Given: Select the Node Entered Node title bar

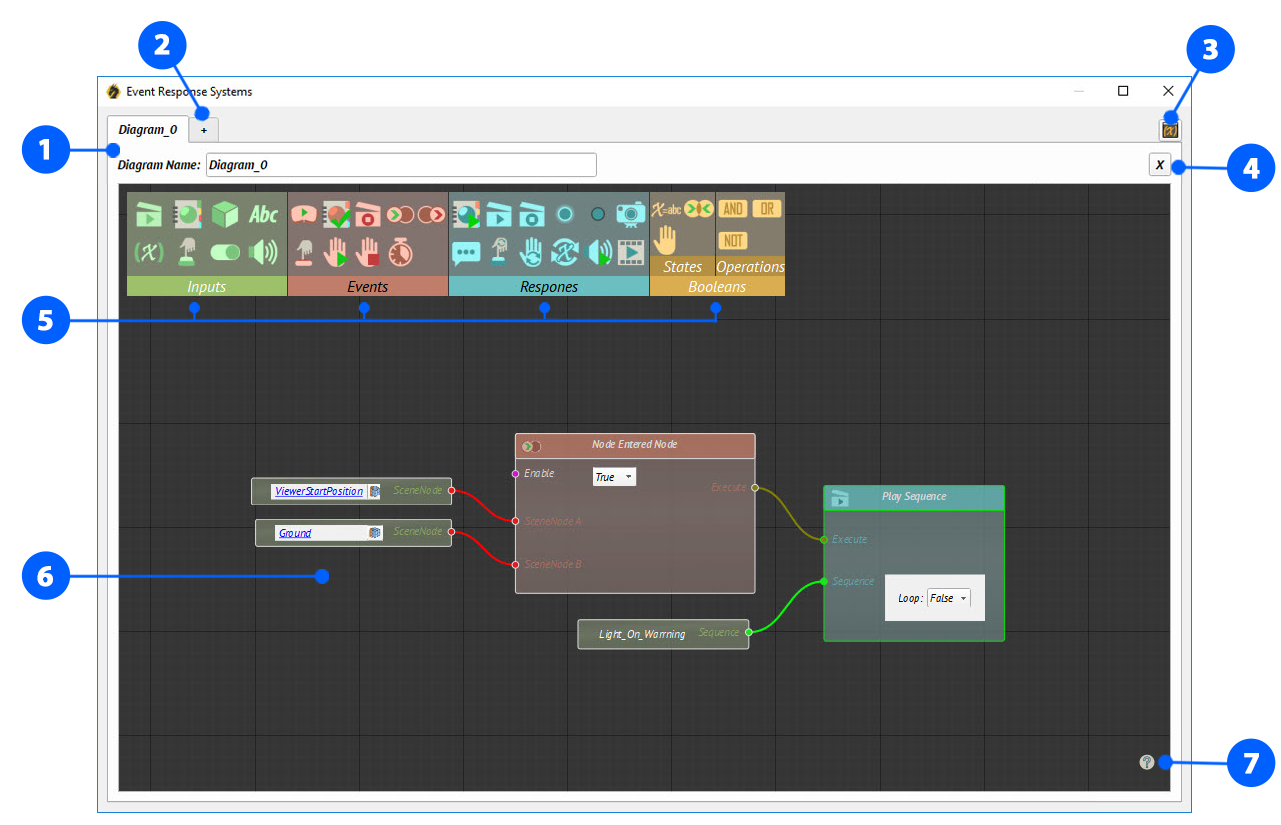Looking at the screenshot, I should click(x=635, y=445).
